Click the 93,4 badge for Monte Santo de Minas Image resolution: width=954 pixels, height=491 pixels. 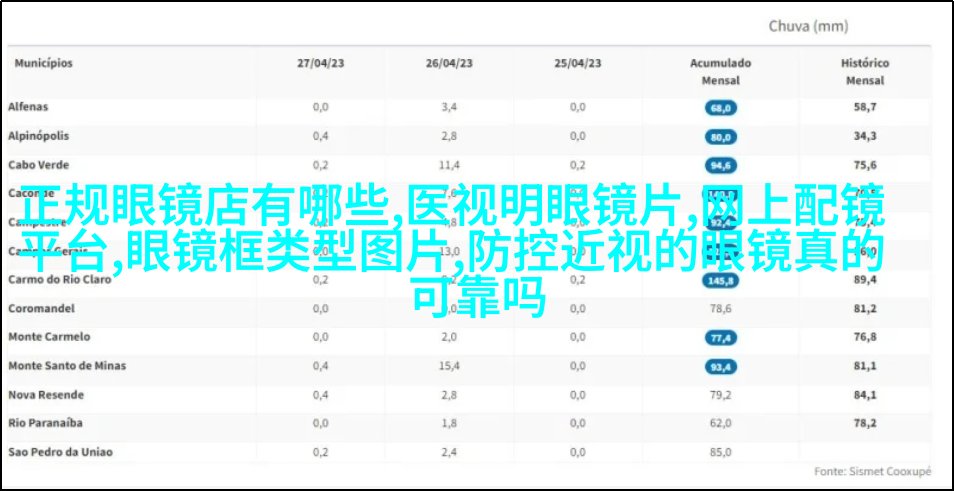[x=720, y=367]
